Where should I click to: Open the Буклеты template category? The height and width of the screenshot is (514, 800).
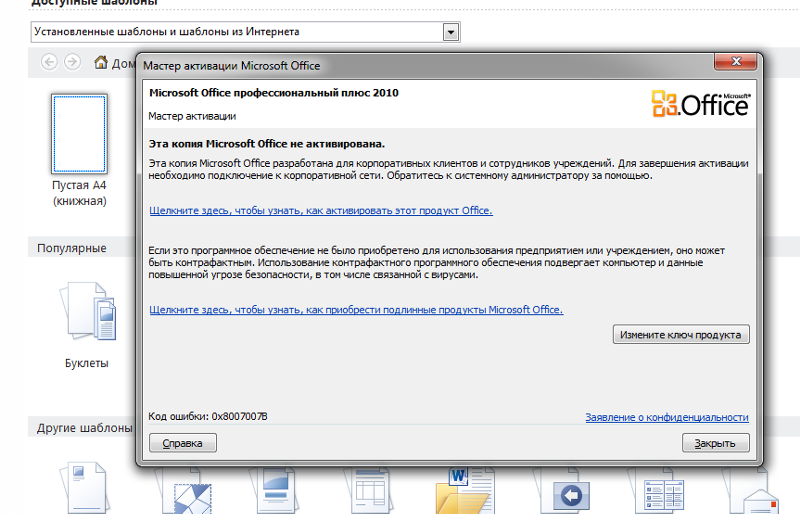(87, 327)
